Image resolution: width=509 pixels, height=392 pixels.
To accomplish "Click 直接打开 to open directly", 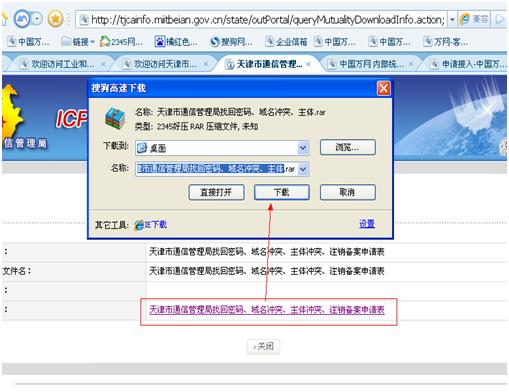I will [x=216, y=192].
